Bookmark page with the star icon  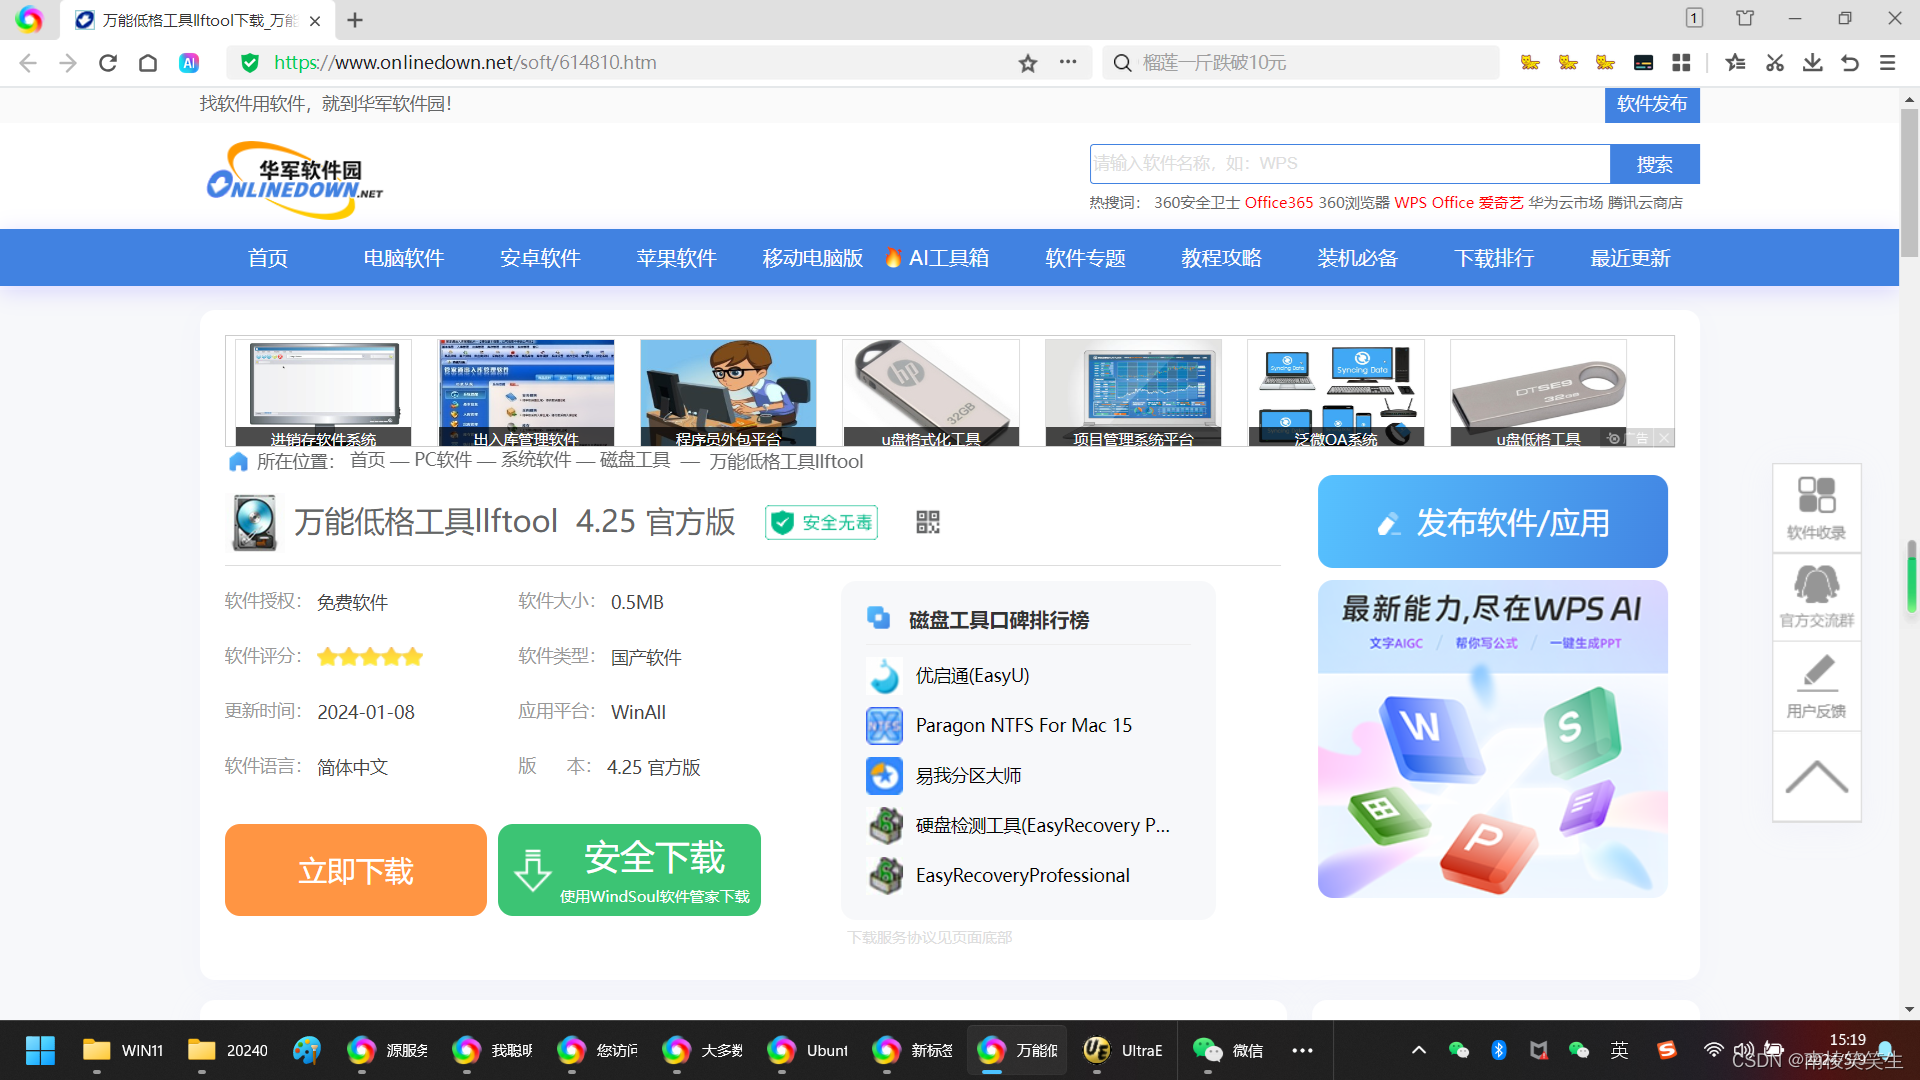(1028, 63)
